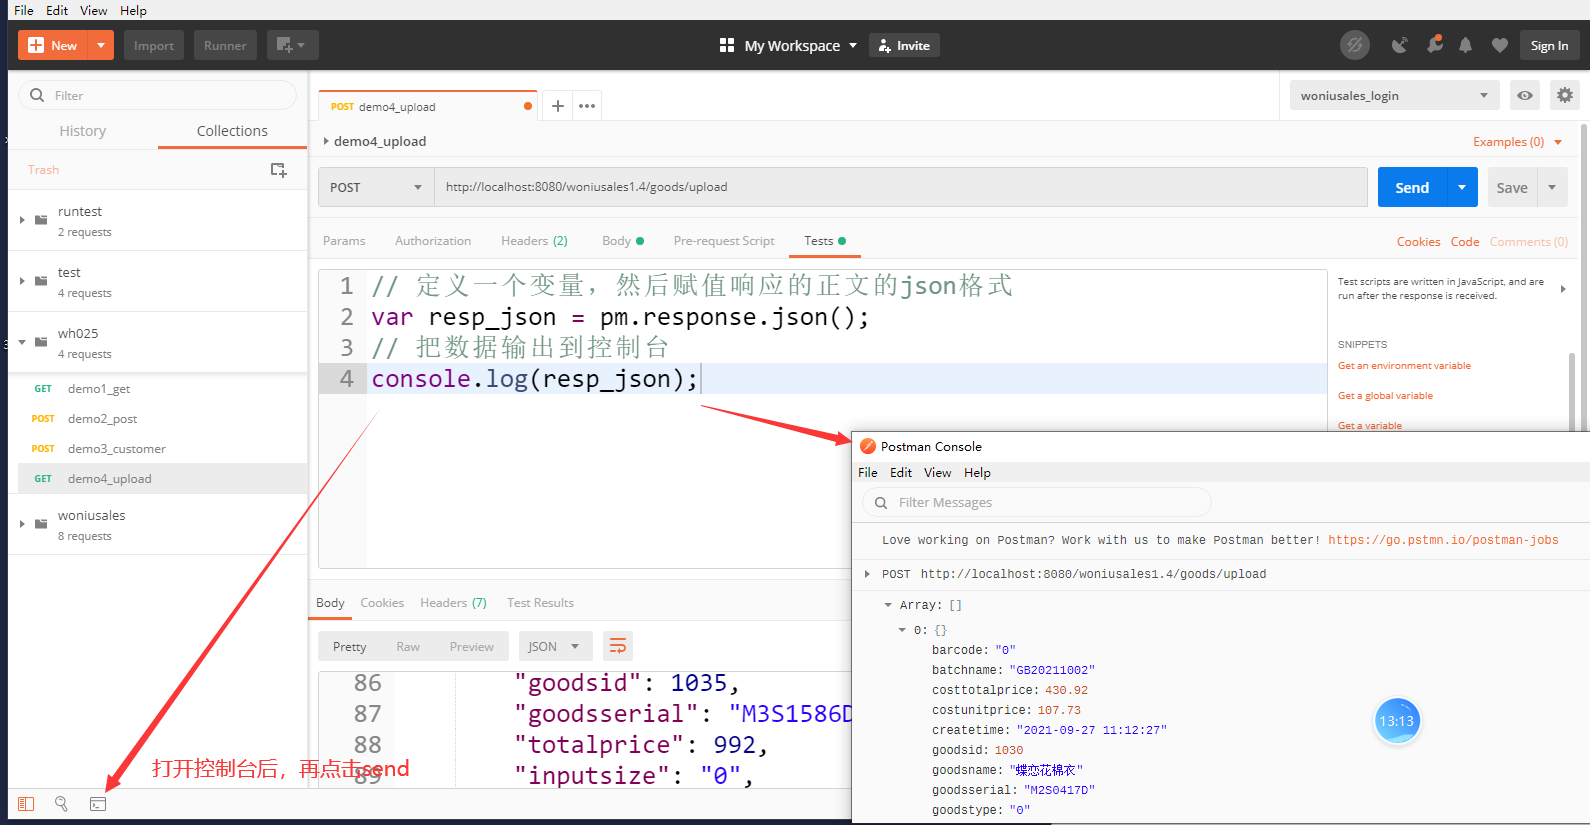Open the Examples (0) dropdown
This screenshot has width=1590, height=825.
(1516, 142)
